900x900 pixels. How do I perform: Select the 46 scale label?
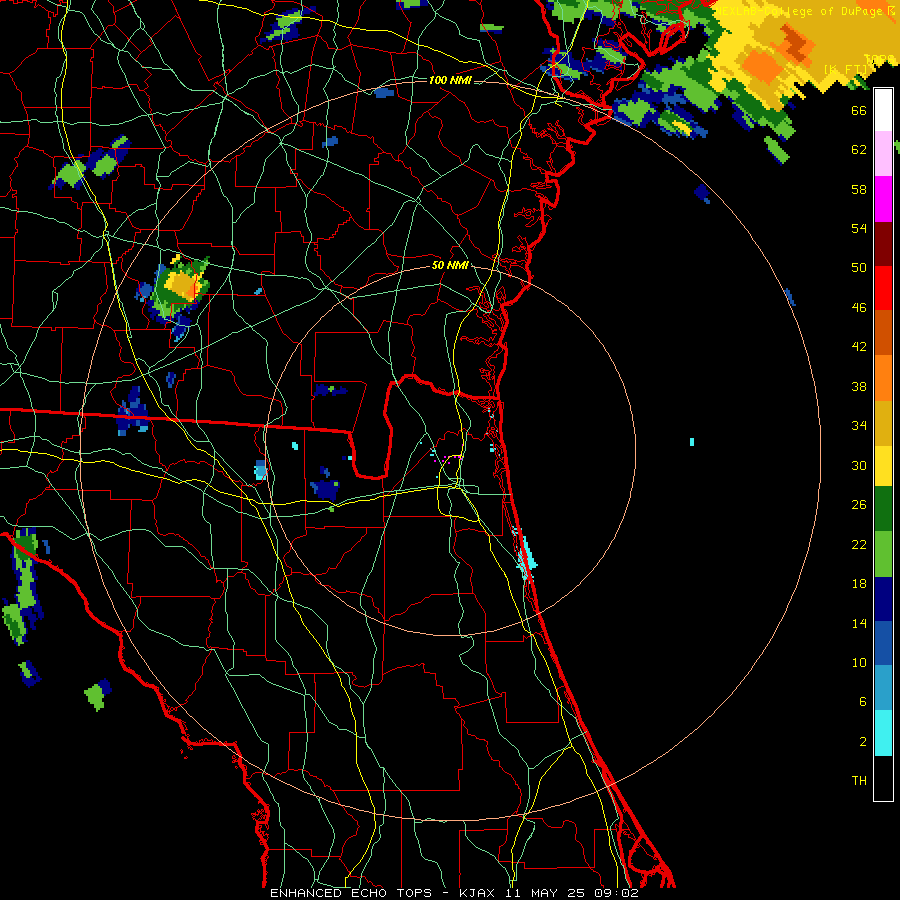[859, 308]
